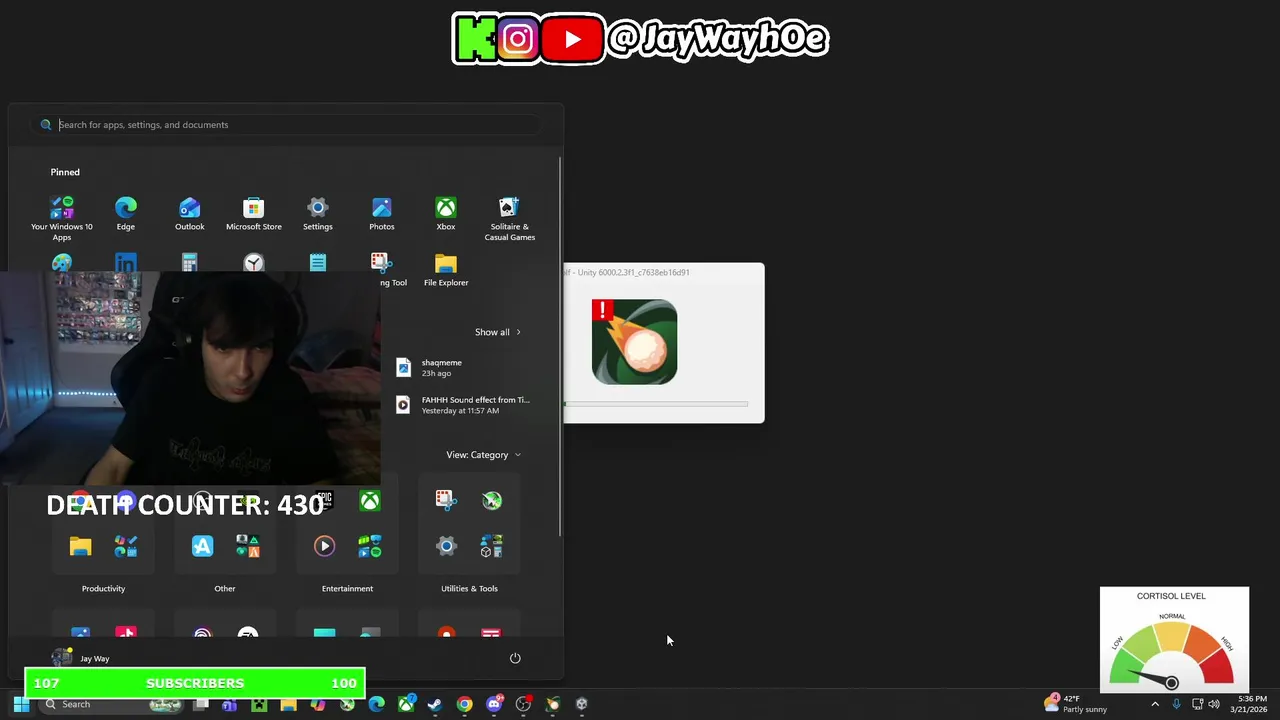Screen dimensions: 1280x720
Task: Open the Utilities & Tools category label
Action: (x=469, y=588)
